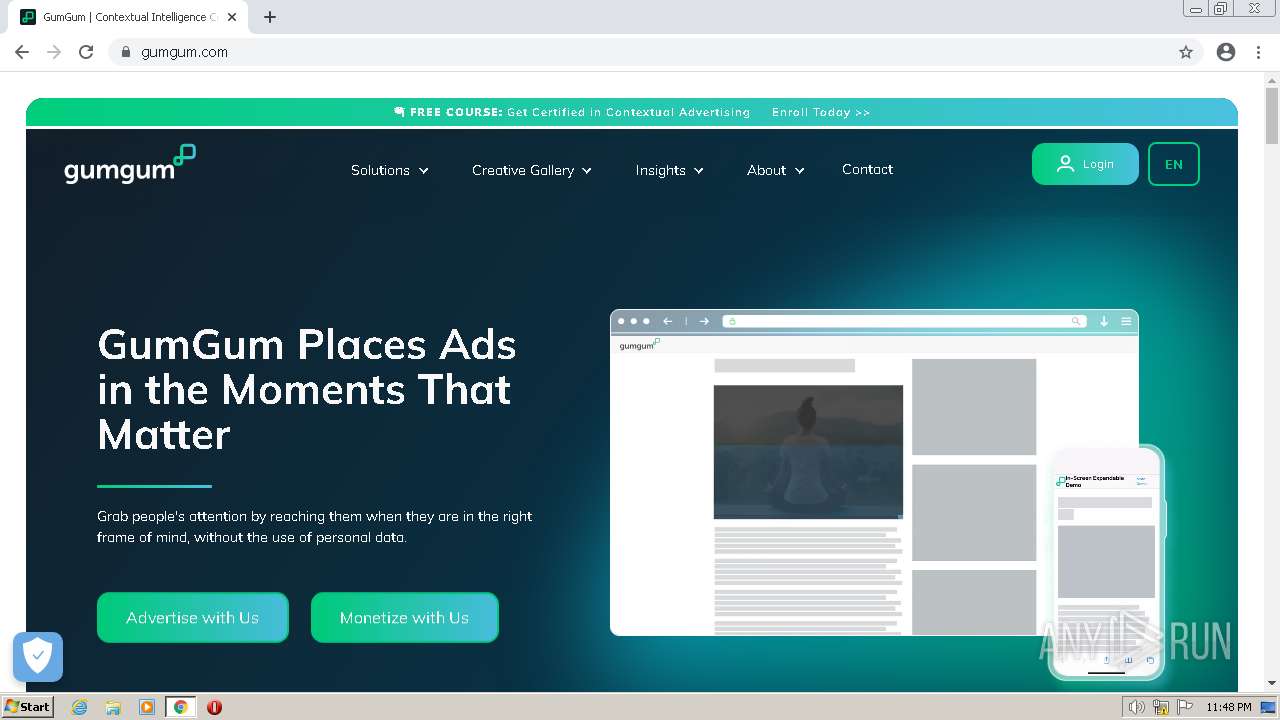Open the EN language selector
This screenshot has height=720, width=1280.
[1174, 164]
